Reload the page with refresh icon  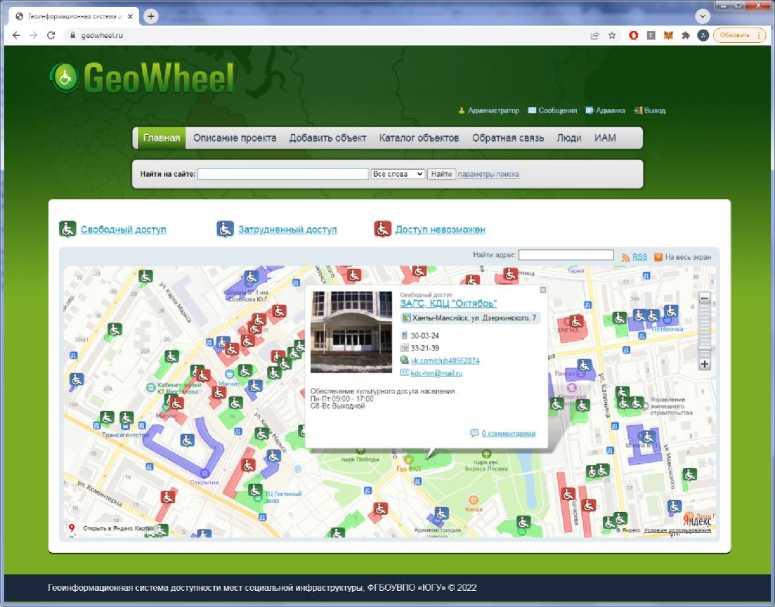click(51, 36)
